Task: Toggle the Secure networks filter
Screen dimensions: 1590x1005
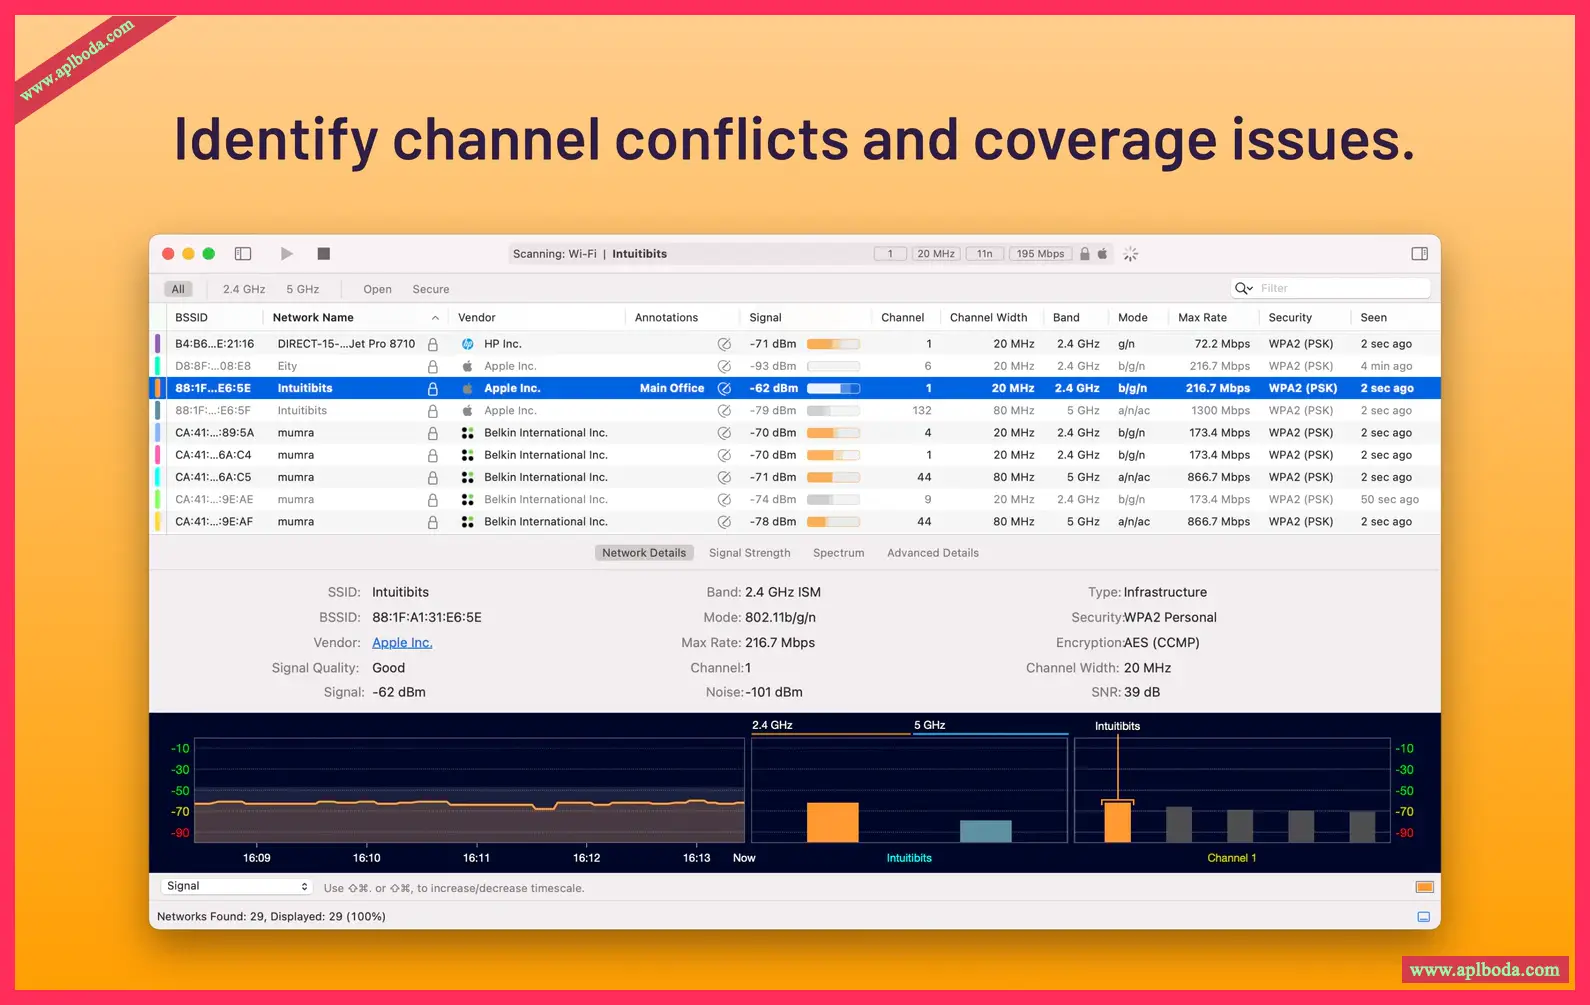Action: pyautogui.click(x=431, y=289)
